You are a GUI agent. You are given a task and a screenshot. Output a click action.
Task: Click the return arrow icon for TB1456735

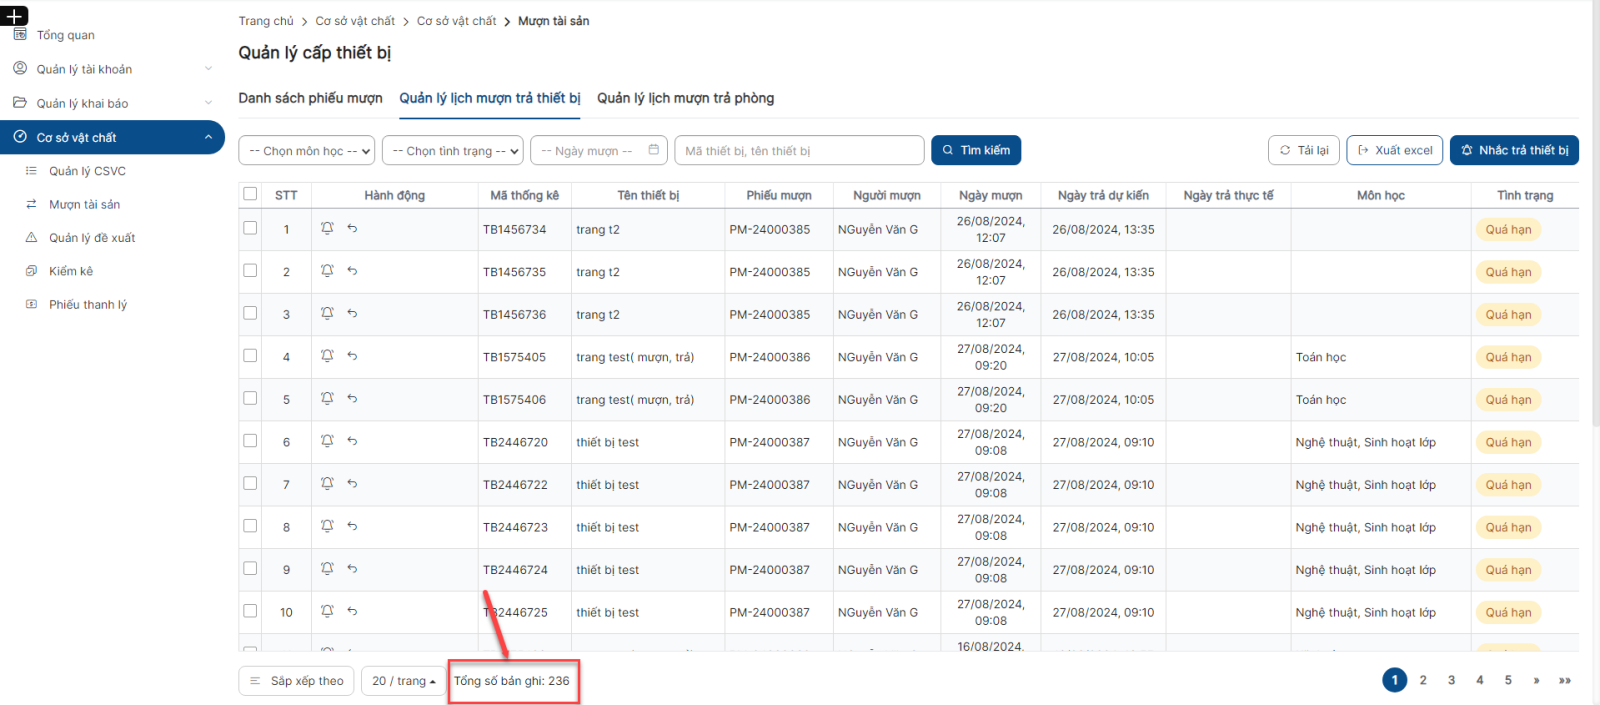click(352, 271)
